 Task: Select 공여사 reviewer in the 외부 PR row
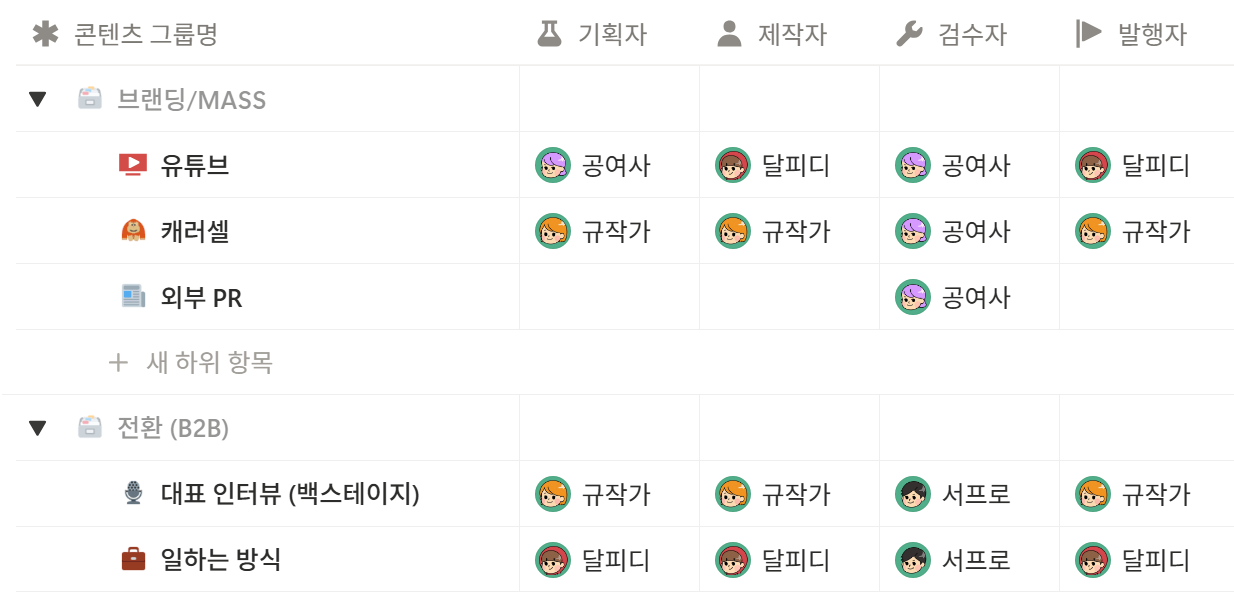(x=954, y=297)
